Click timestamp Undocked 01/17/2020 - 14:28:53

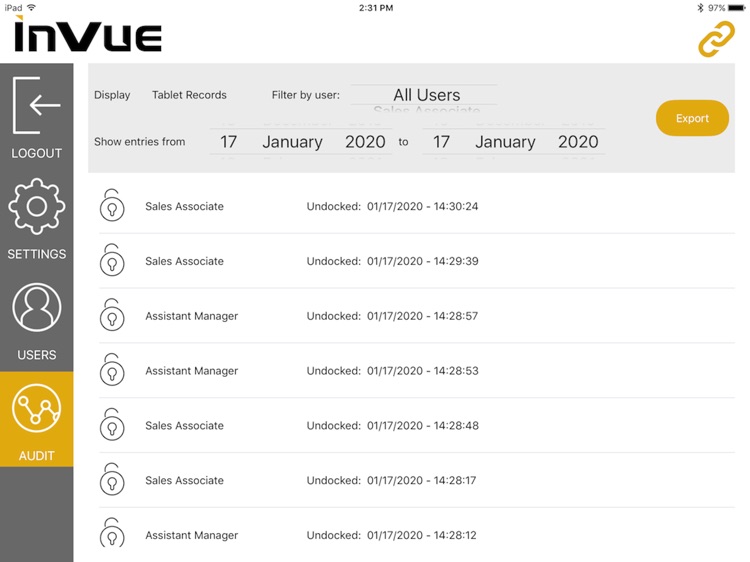[392, 371]
